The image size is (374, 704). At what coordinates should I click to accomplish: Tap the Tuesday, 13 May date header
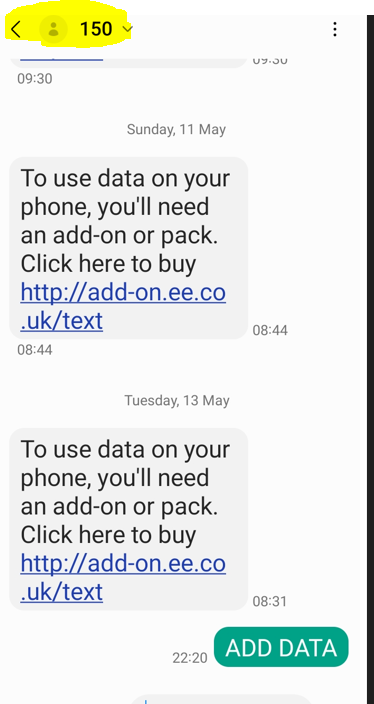tap(176, 400)
